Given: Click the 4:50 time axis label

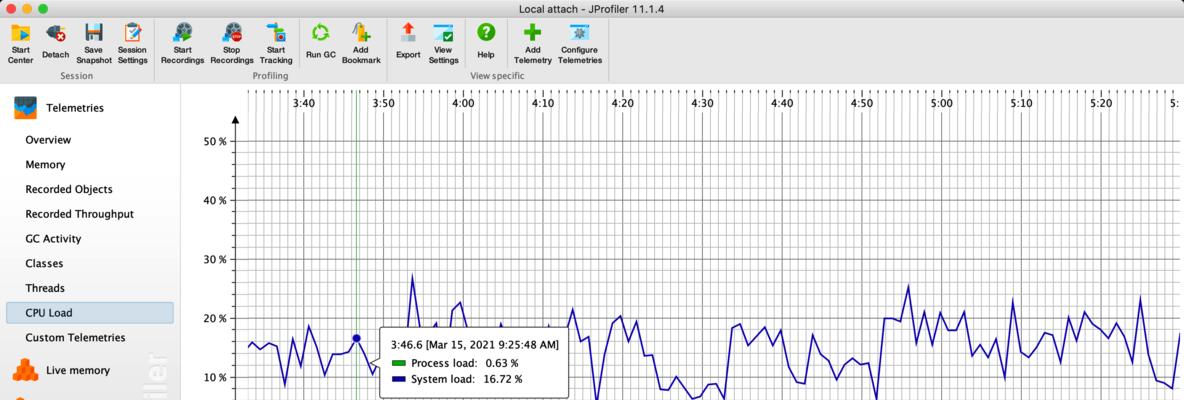Looking at the screenshot, I should [x=862, y=103].
